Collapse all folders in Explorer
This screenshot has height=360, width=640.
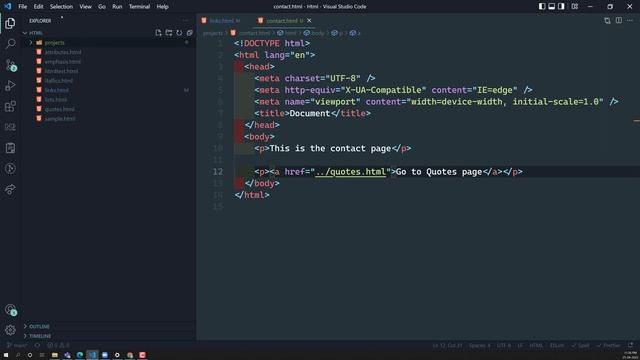(x=190, y=33)
